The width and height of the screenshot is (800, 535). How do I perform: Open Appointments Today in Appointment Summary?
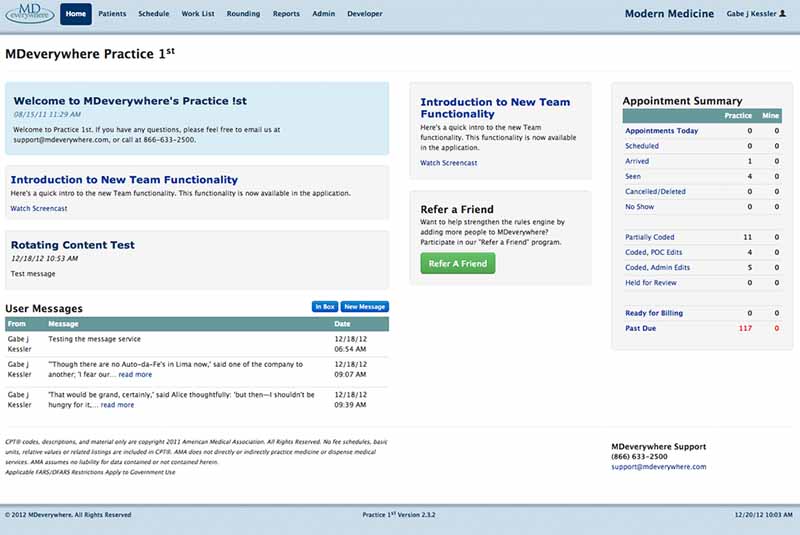[x=662, y=131]
